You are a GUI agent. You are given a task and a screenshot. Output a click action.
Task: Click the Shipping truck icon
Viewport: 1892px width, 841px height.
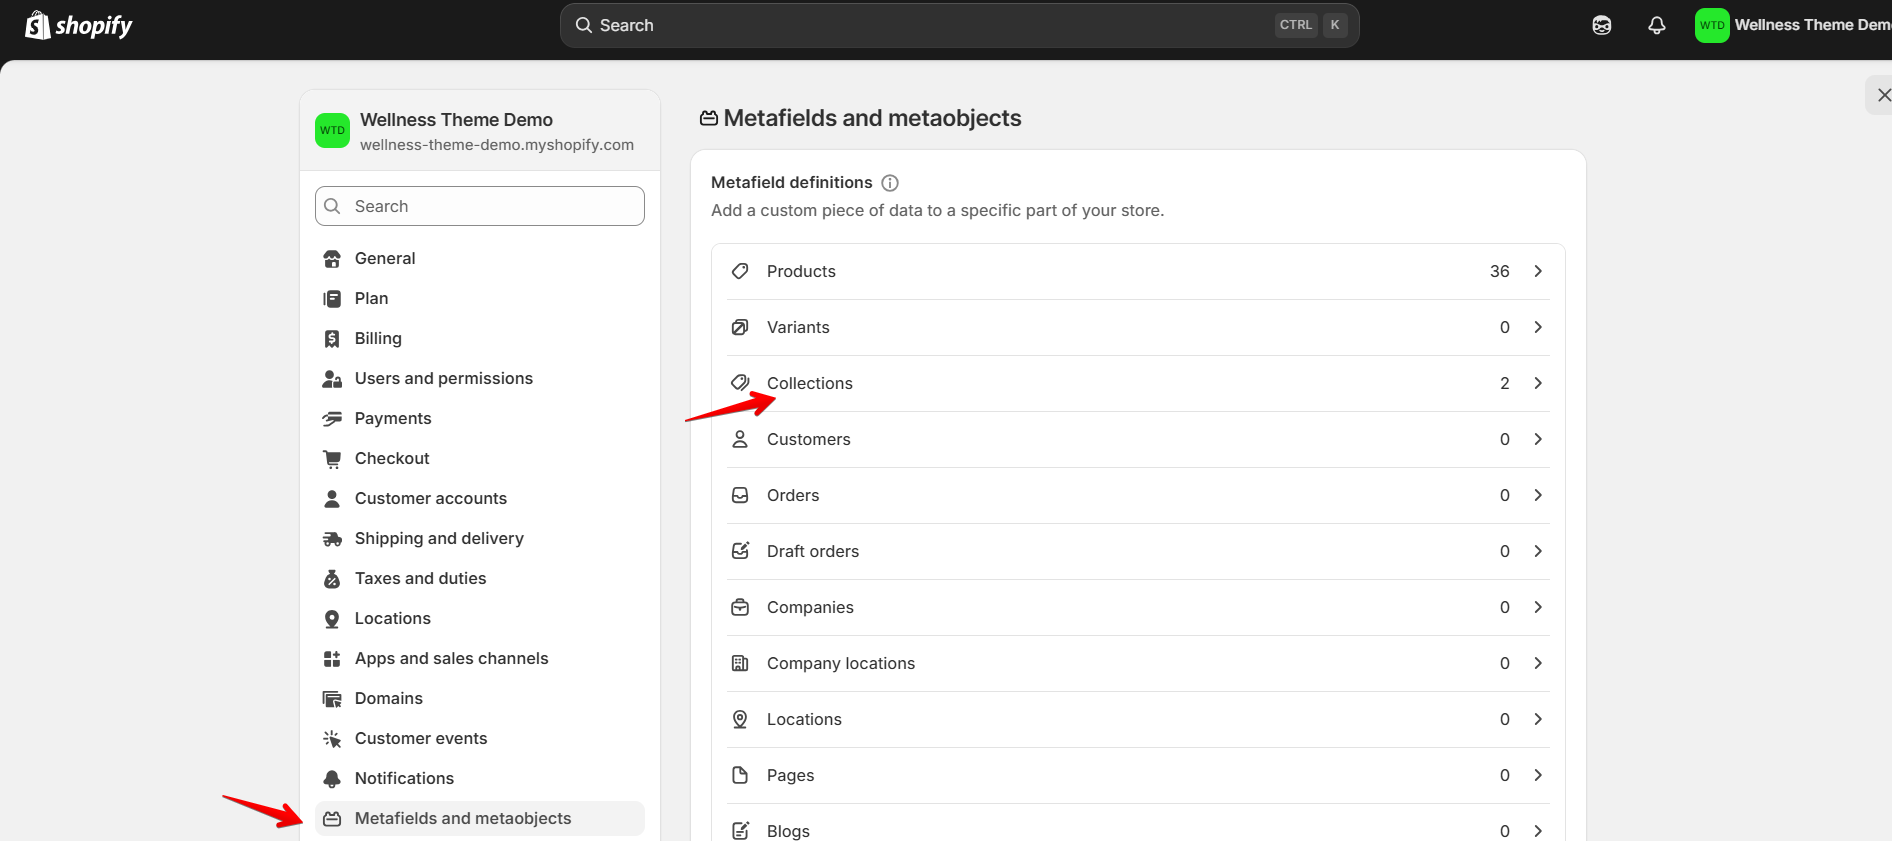[x=332, y=539]
